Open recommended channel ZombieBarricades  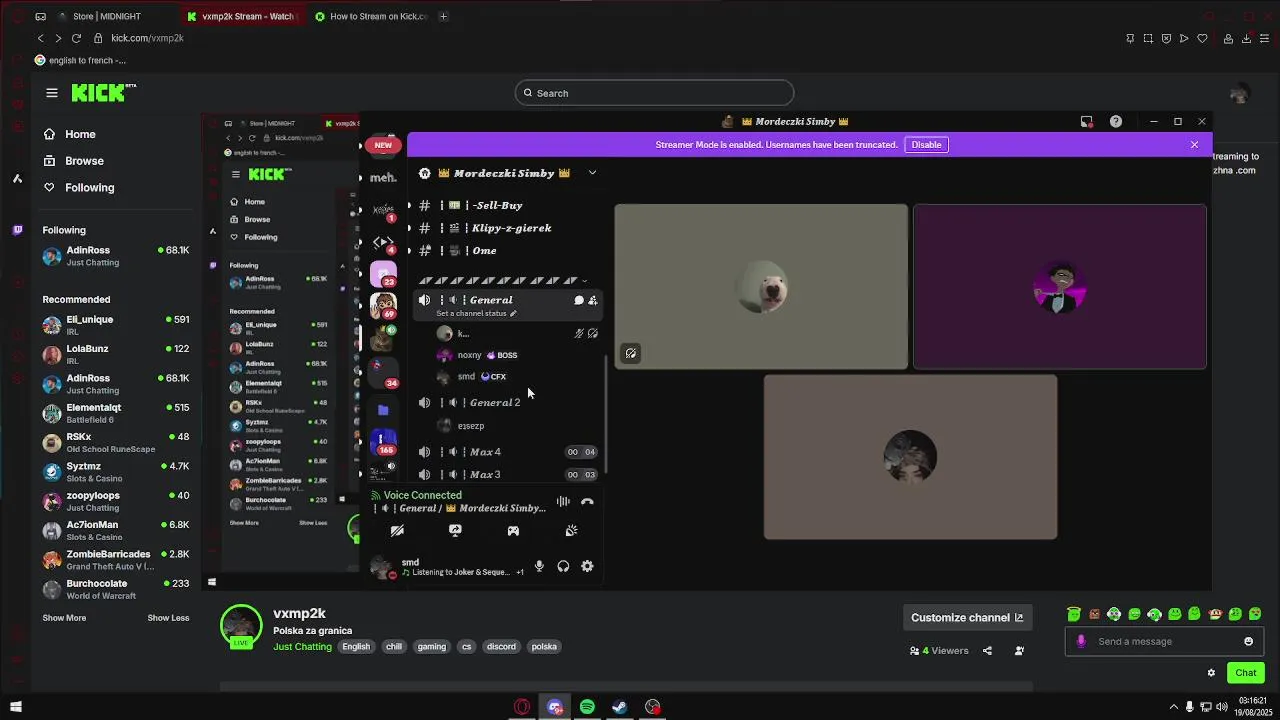[x=115, y=559]
